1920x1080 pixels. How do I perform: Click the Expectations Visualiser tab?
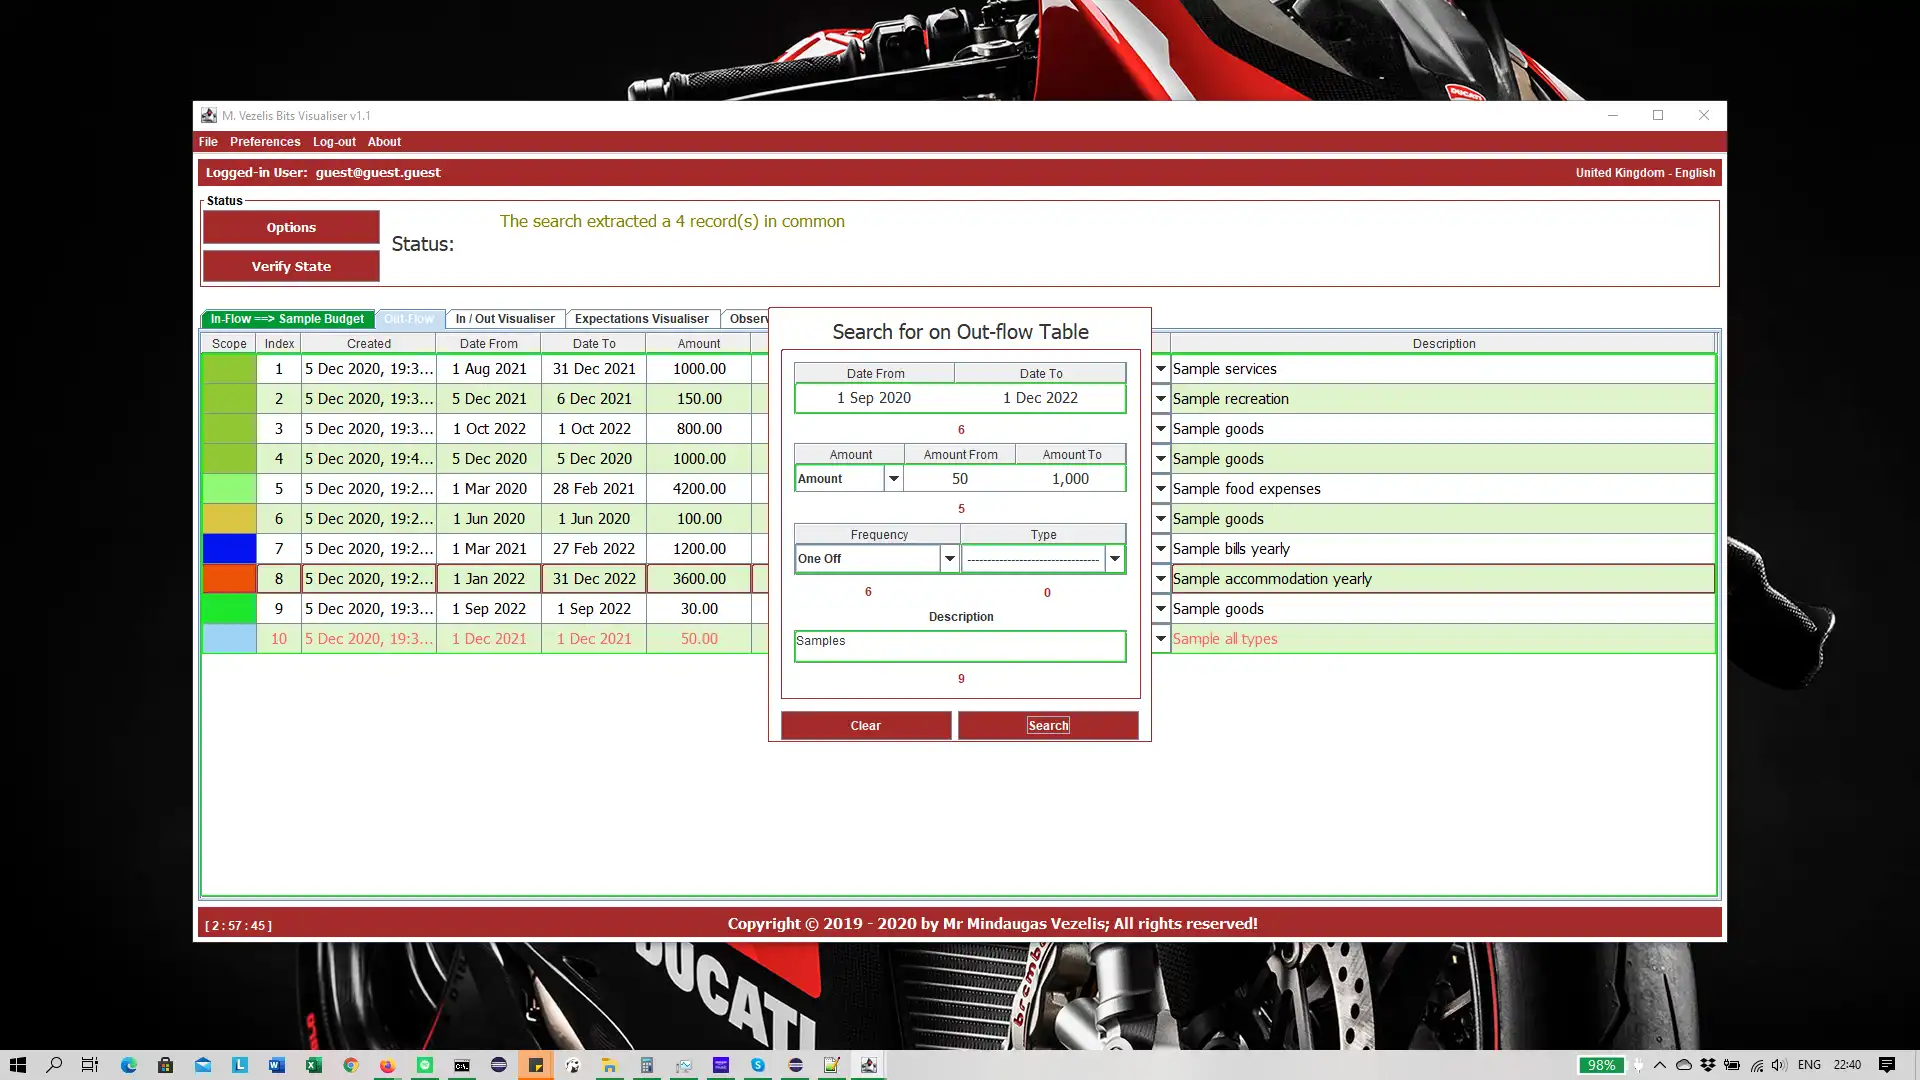point(644,318)
